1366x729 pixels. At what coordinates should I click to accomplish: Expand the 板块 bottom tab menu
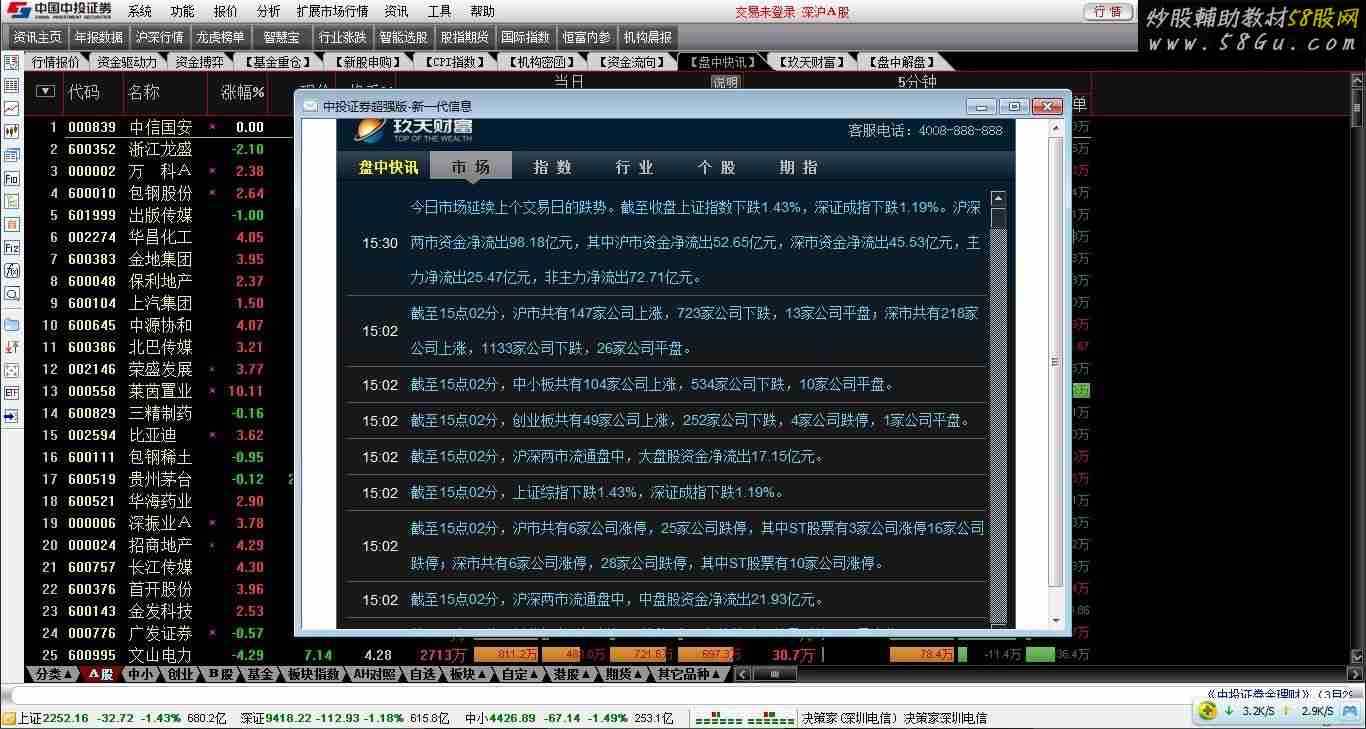click(467, 674)
